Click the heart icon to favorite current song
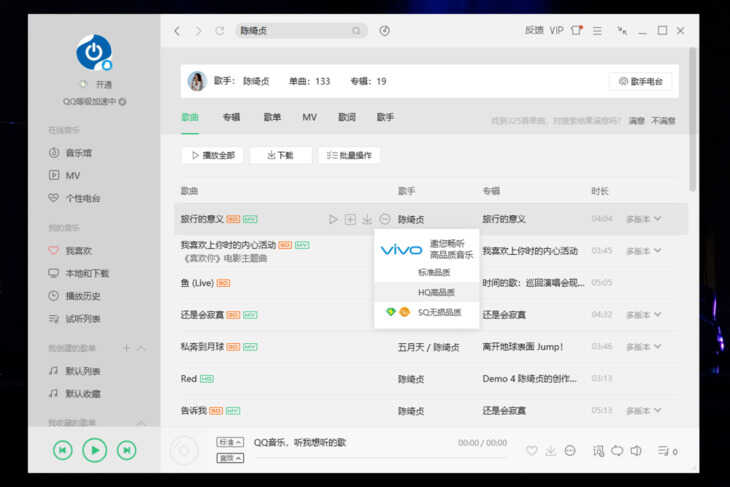The height and width of the screenshot is (487, 730). click(x=532, y=451)
